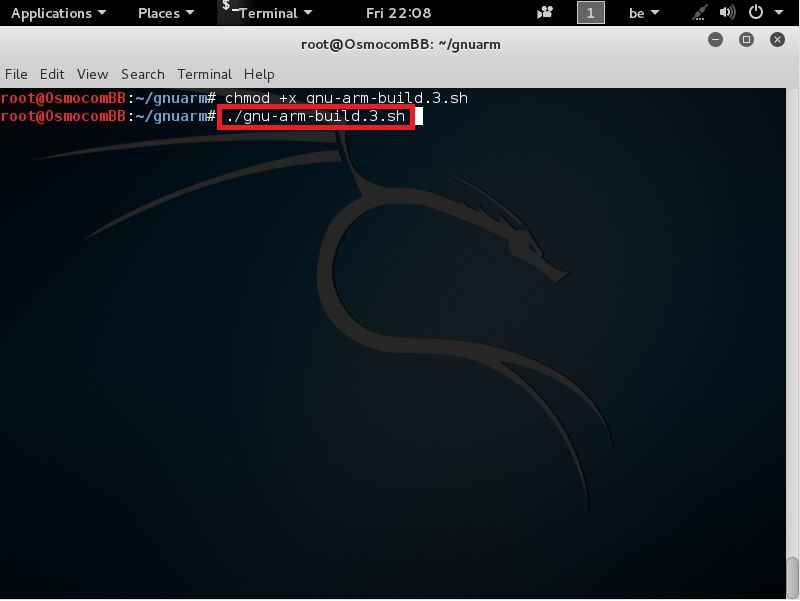Open the File menu
800x601 pixels.
pos(16,74)
